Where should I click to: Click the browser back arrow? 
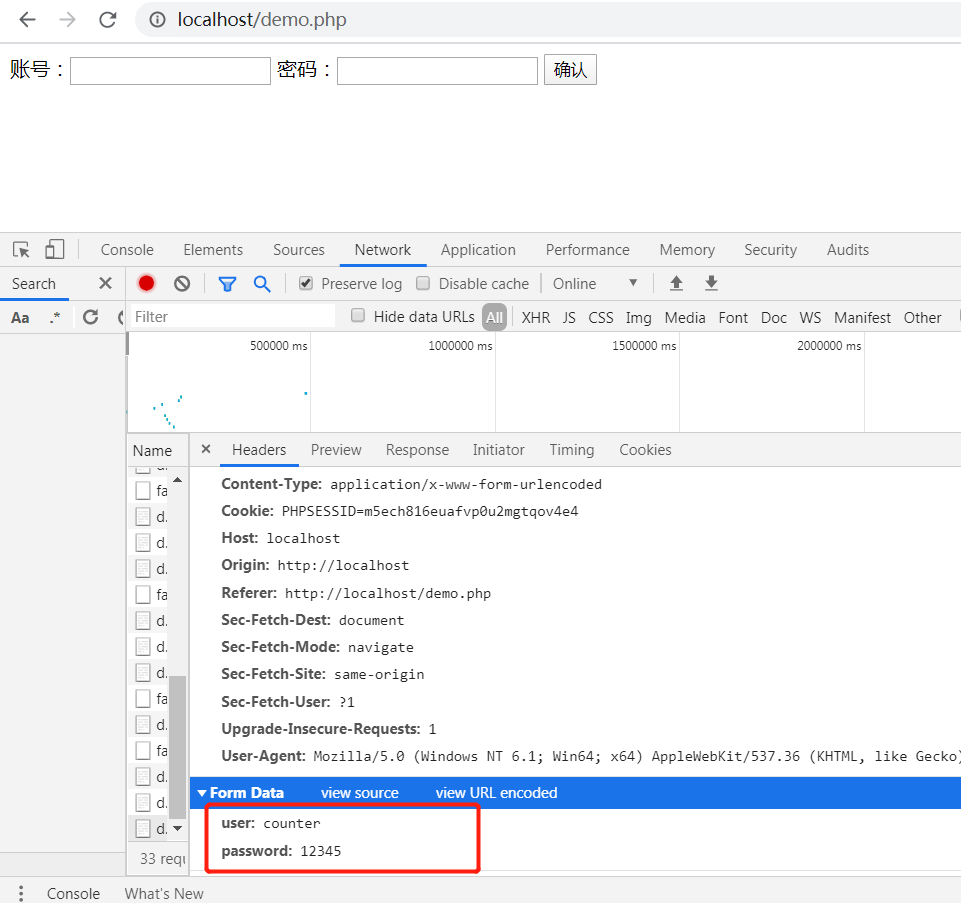tap(28, 20)
